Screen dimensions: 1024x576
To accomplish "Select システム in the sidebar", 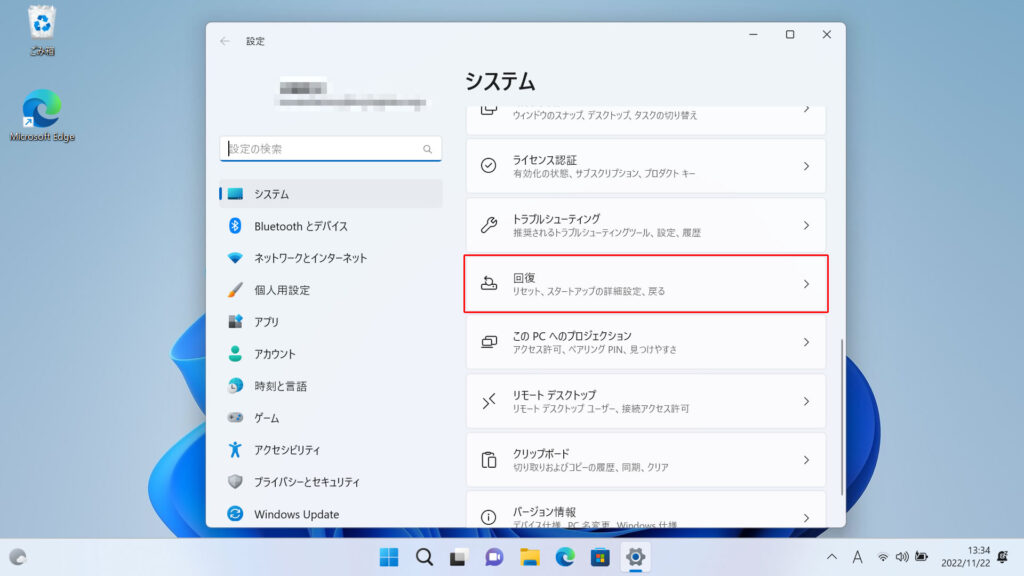I will [x=331, y=194].
